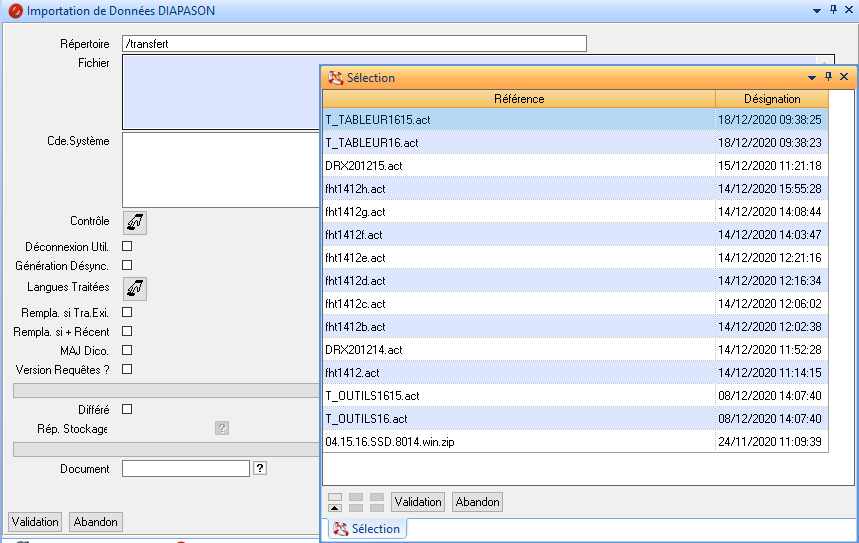Pin the Importation de Données window
The width and height of the screenshot is (859, 543).
tap(833, 10)
